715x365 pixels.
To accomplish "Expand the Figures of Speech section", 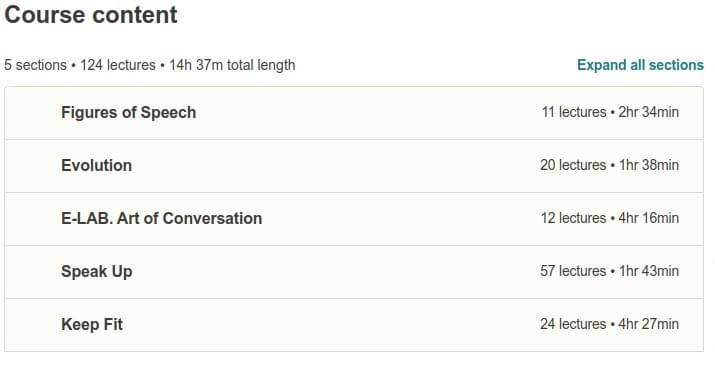I will 354,113.
